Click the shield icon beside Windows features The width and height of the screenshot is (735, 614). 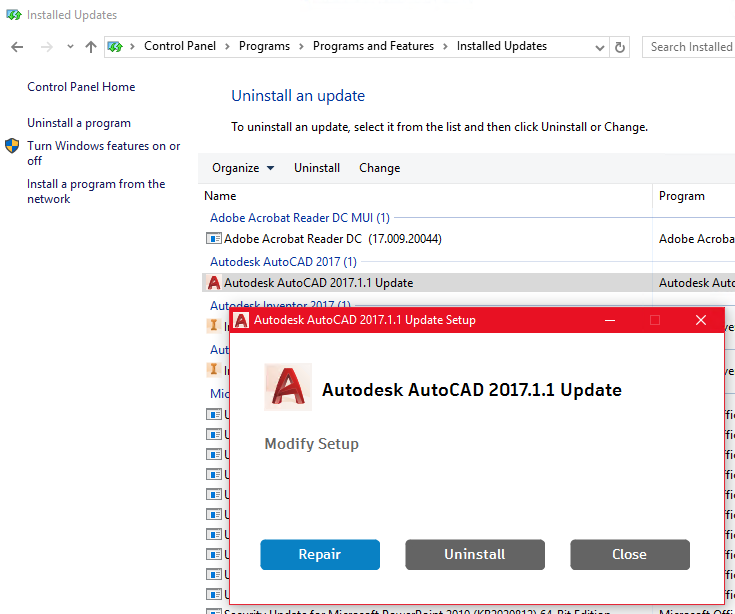pyautogui.click(x=12, y=146)
